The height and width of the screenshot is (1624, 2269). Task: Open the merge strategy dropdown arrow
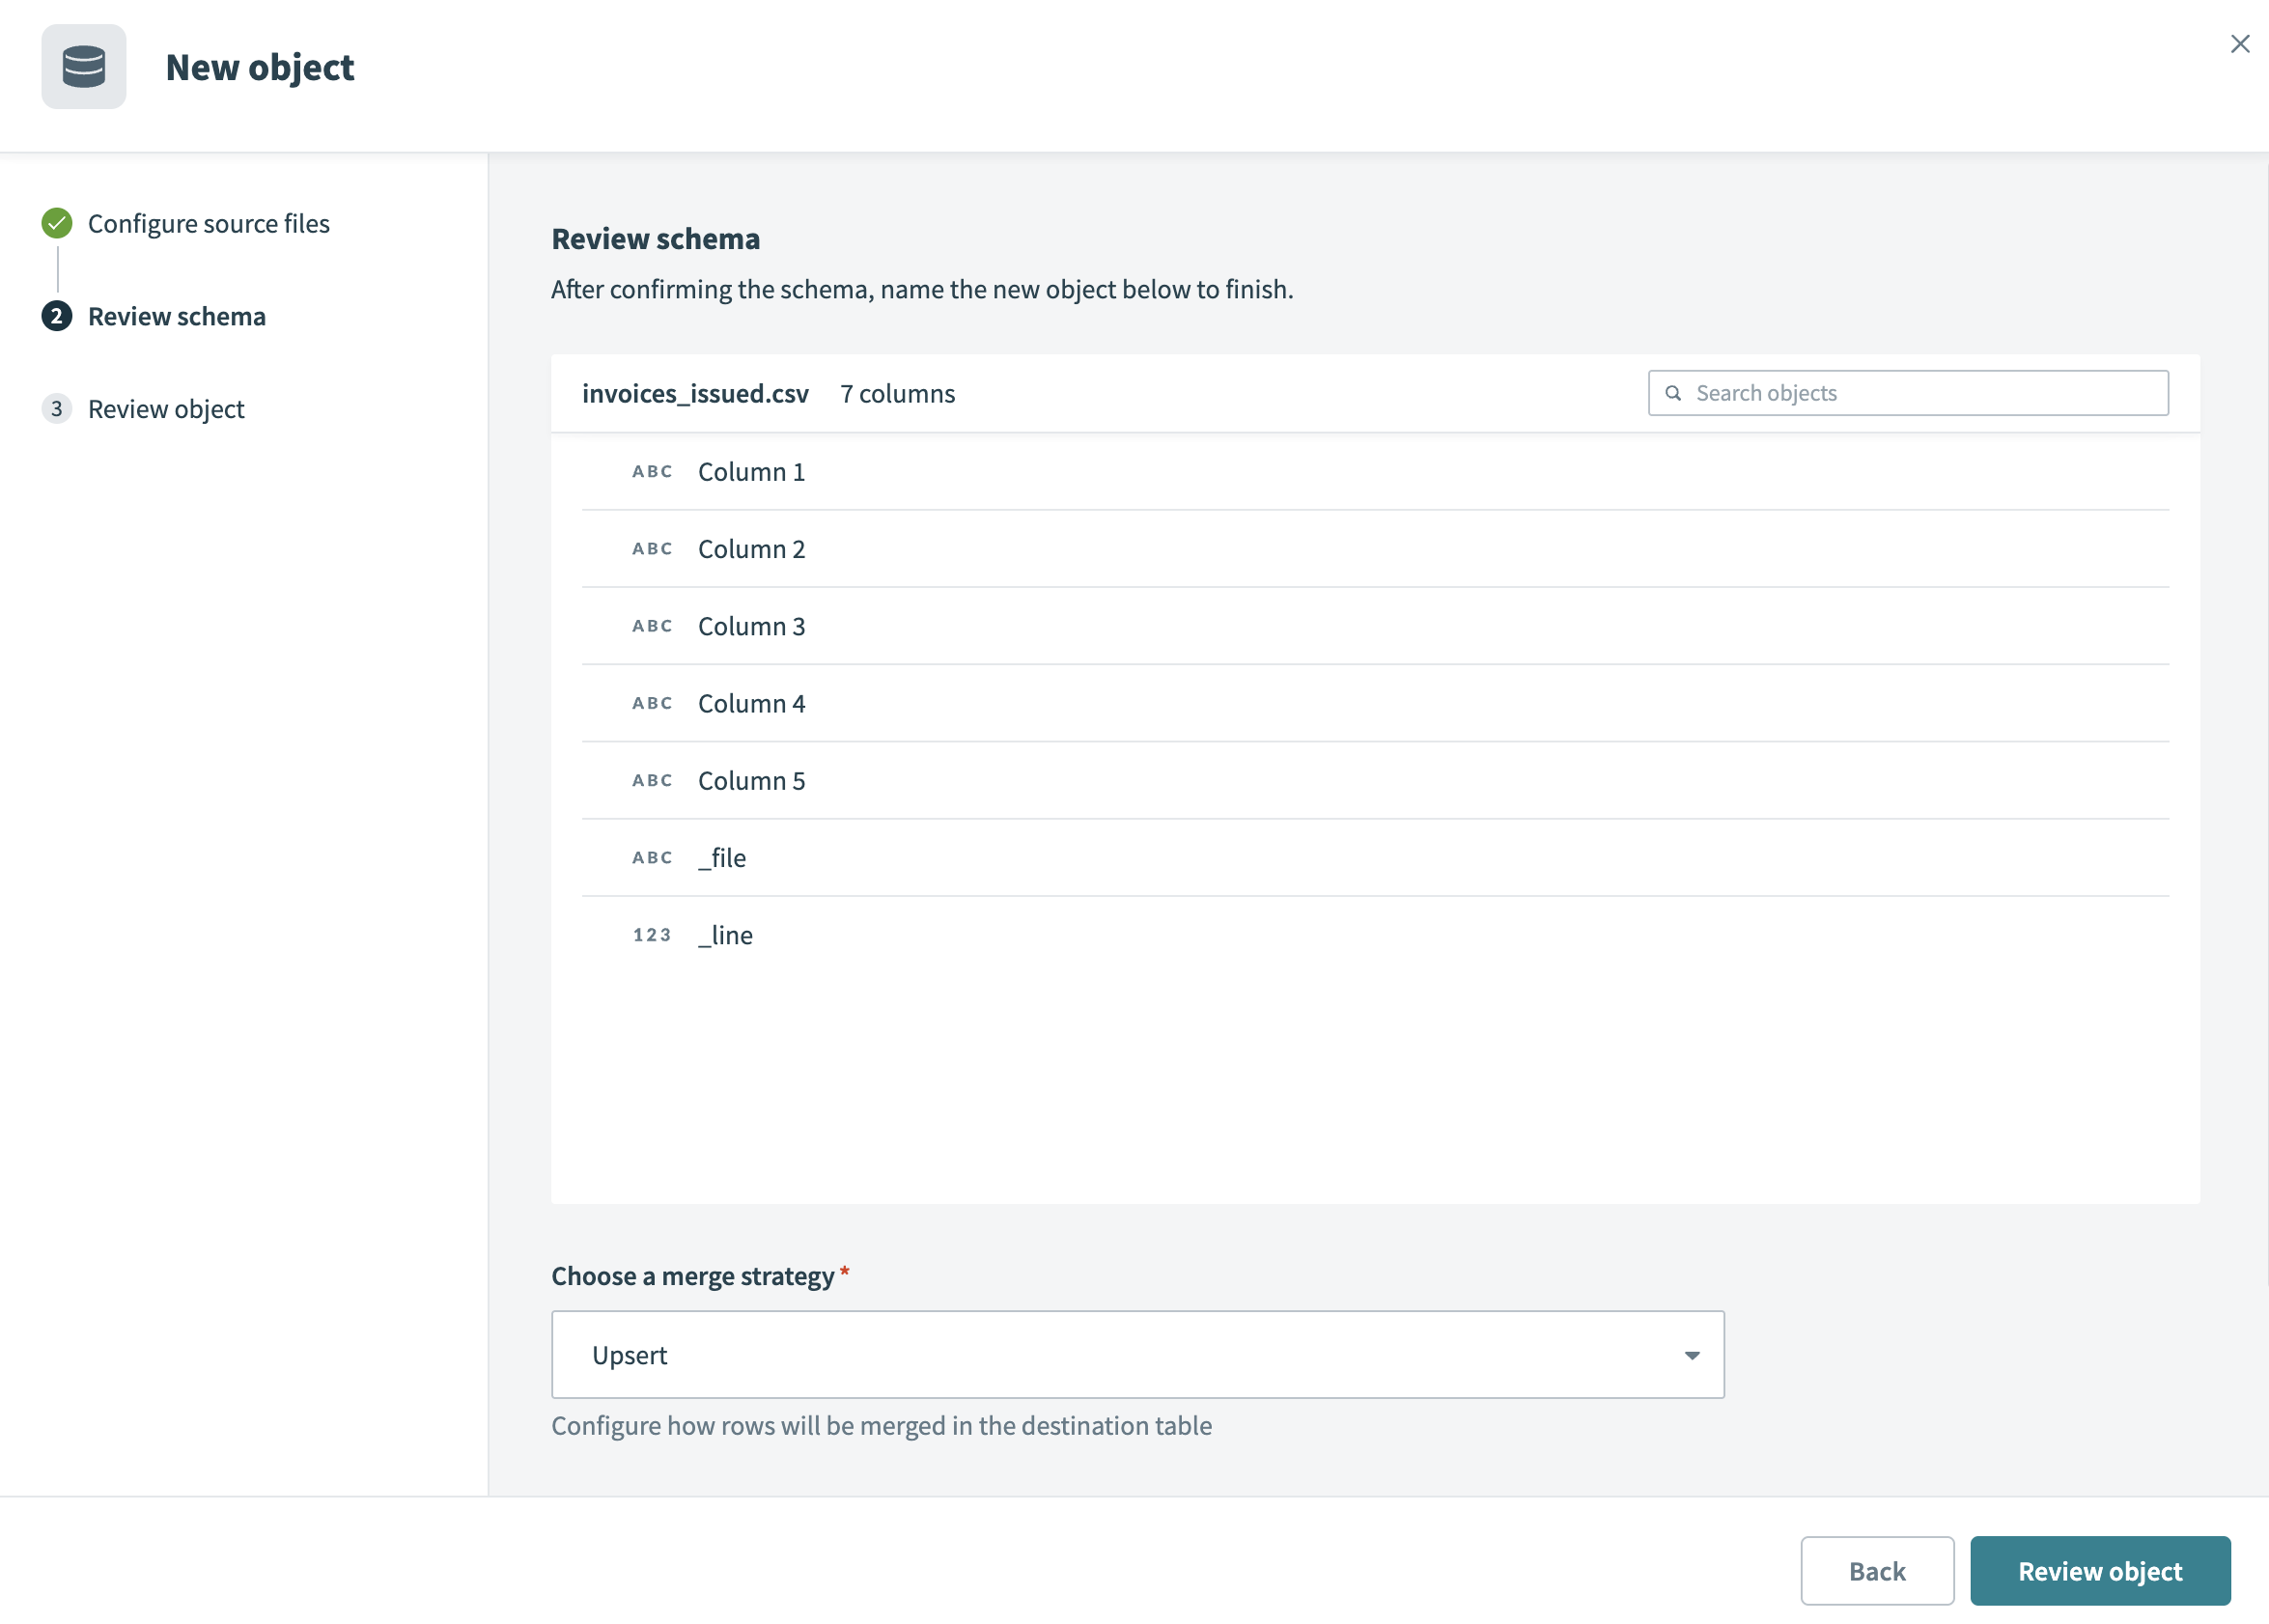point(1691,1355)
